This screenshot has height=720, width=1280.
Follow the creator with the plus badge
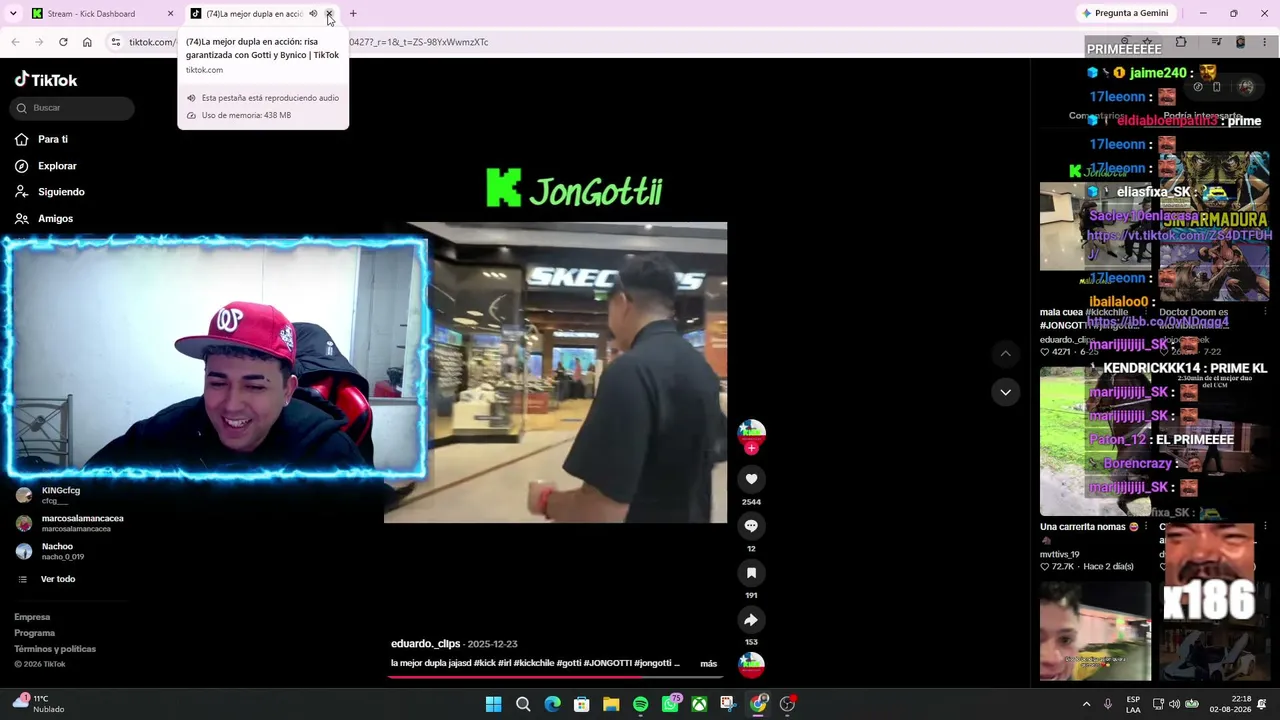tap(751, 449)
